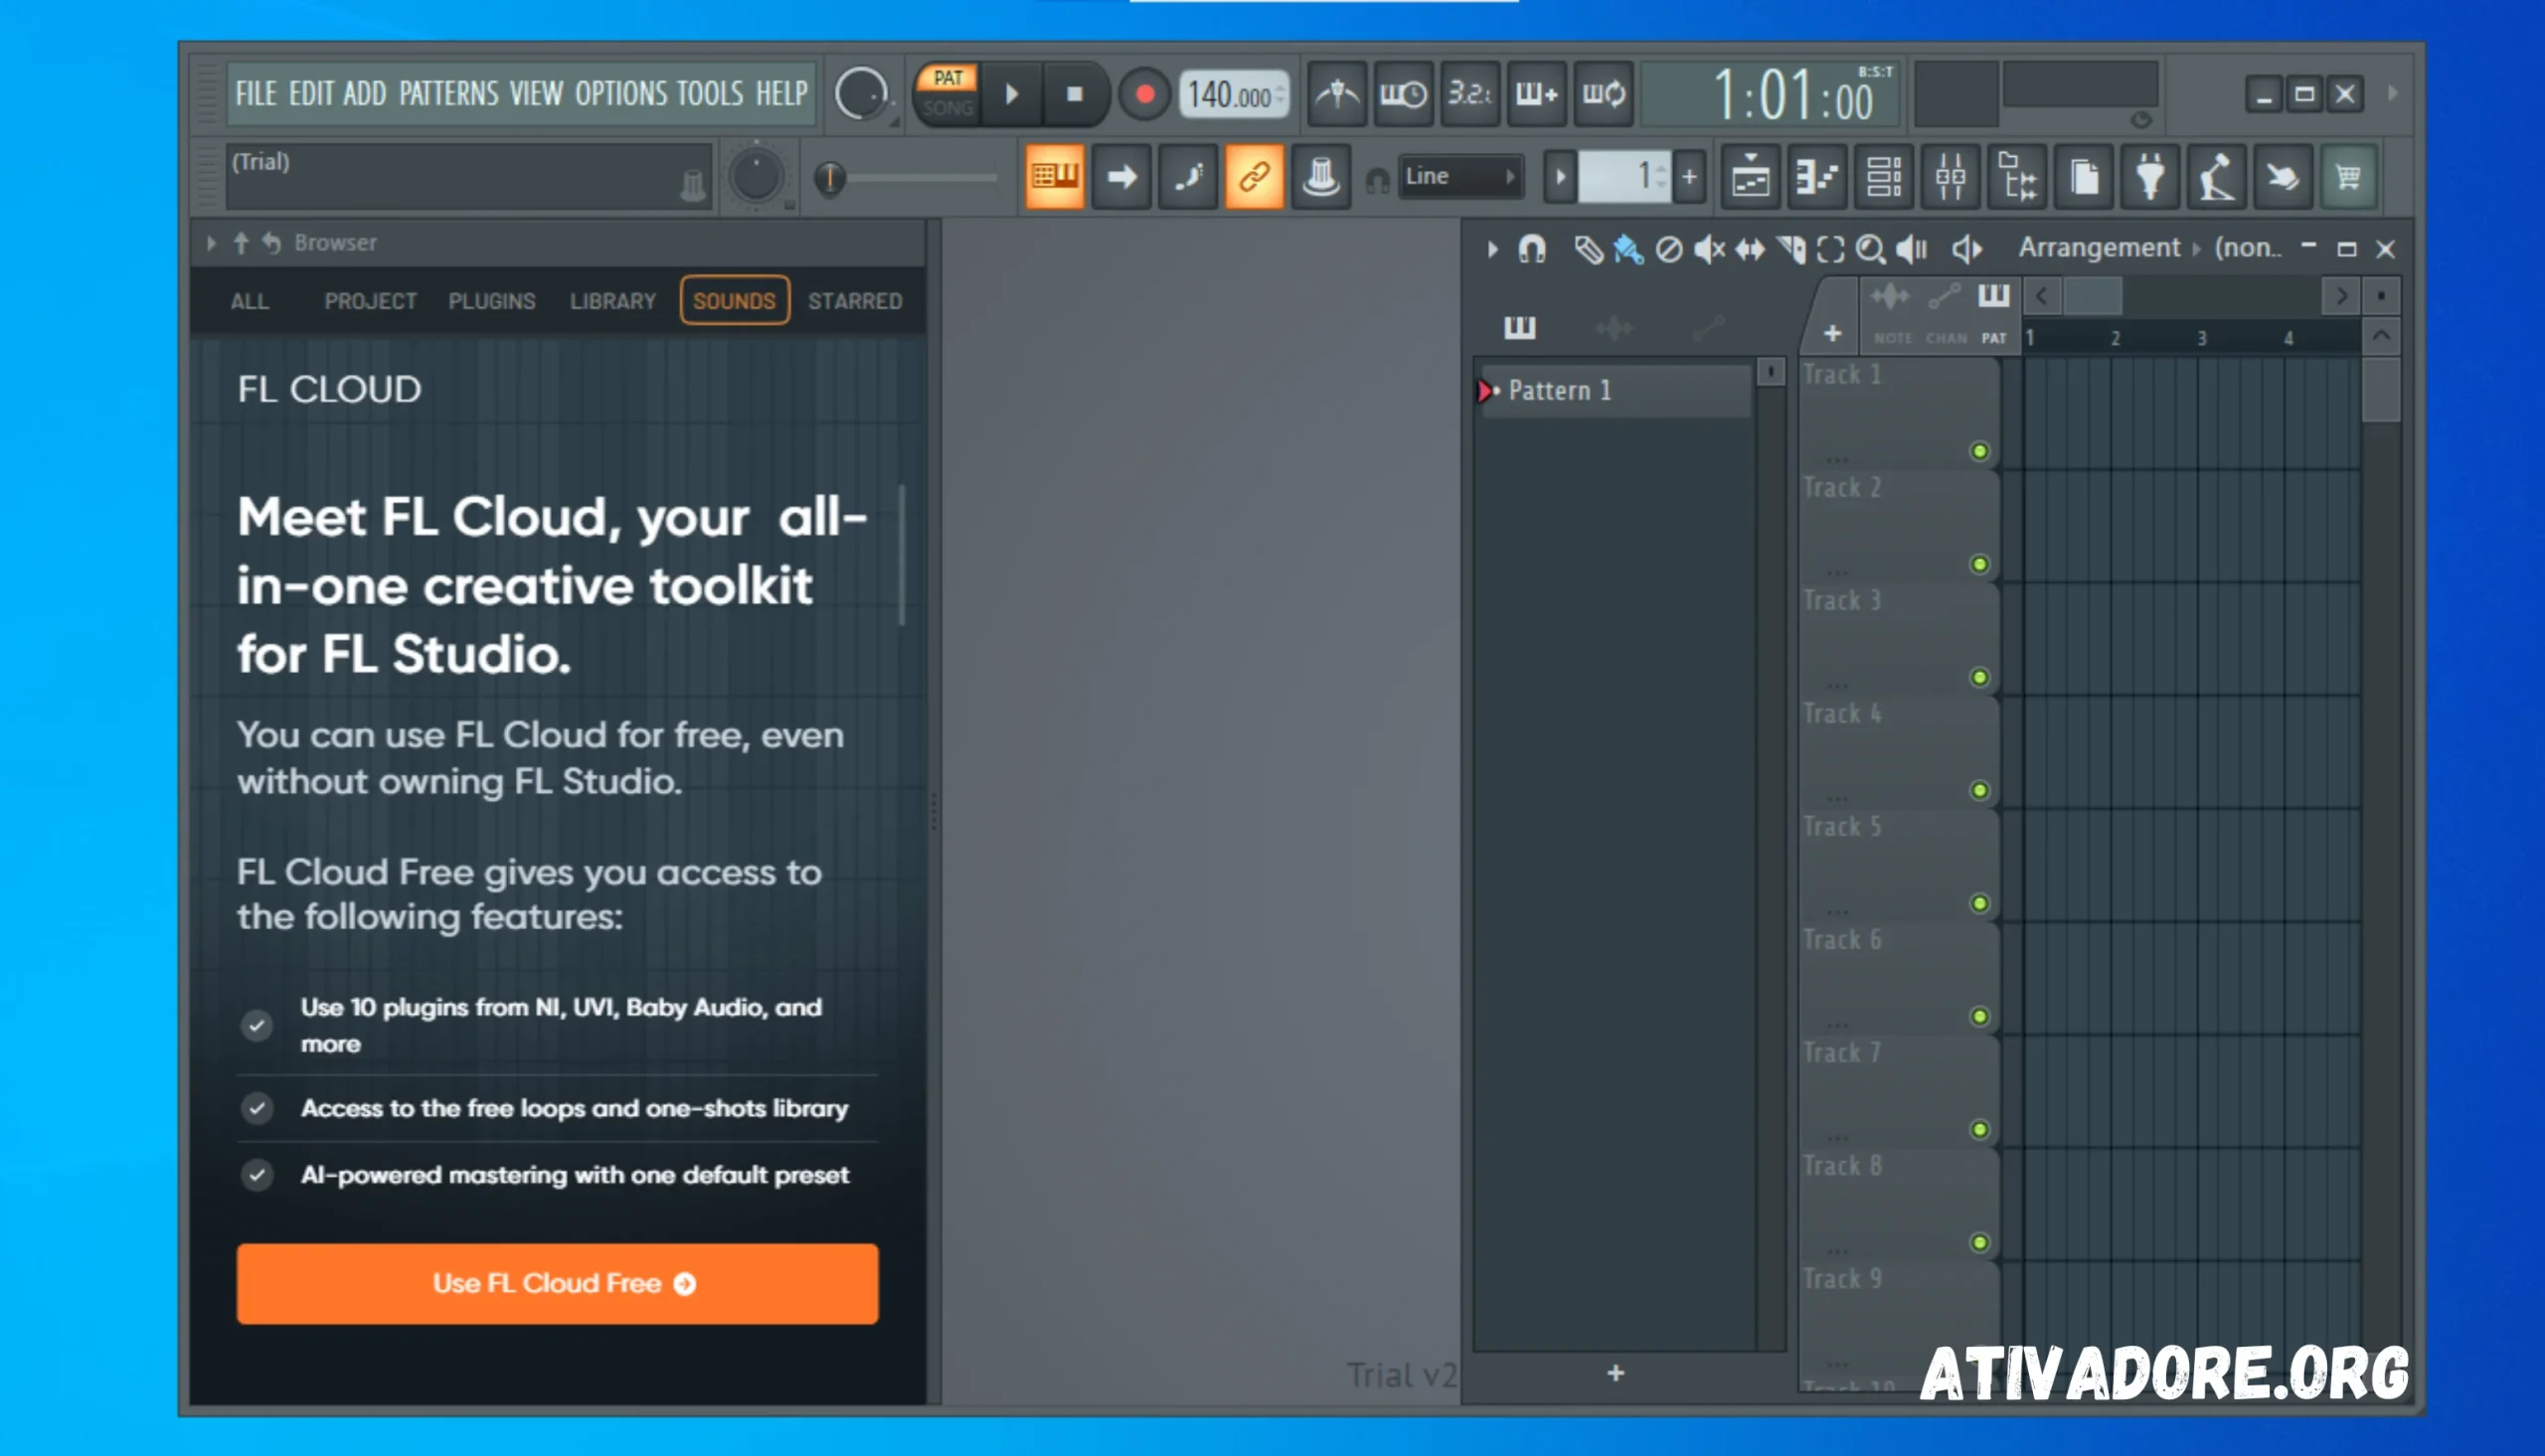Switch to the LIBRARY browser tab
The height and width of the screenshot is (1456, 2545).
coord(613,301)
